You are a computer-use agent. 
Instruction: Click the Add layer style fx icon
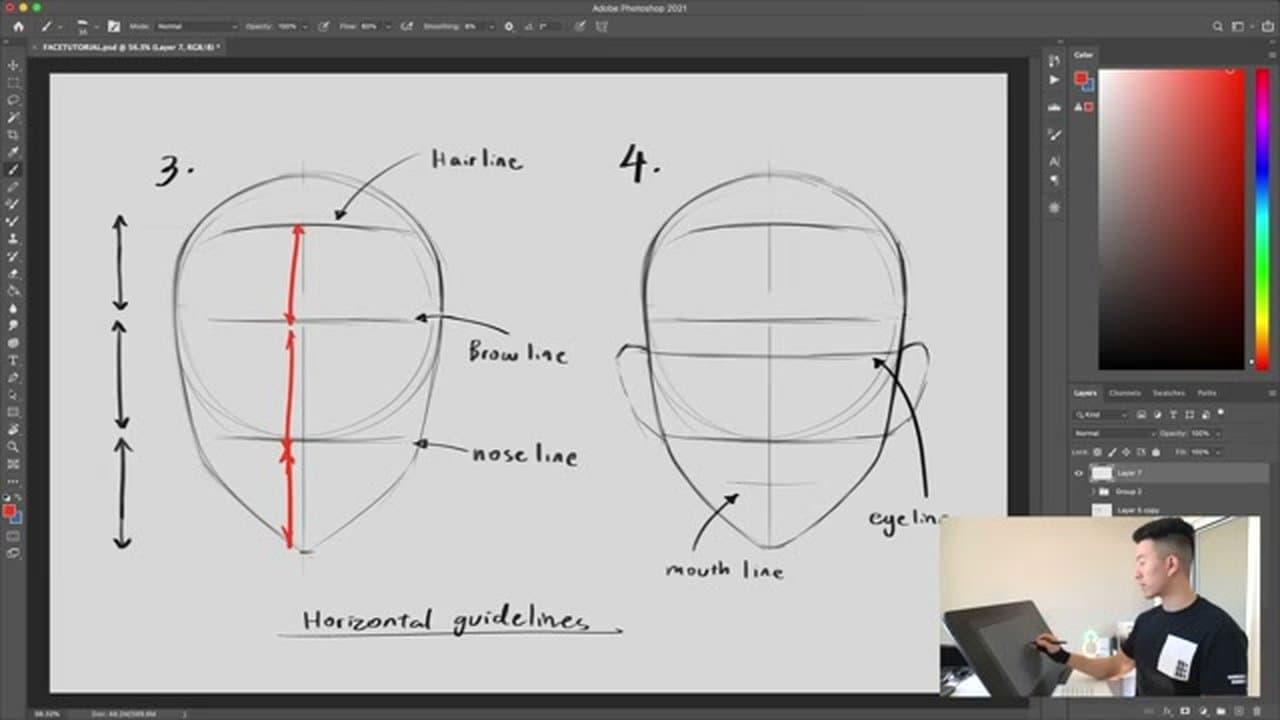coord(1167,711)
